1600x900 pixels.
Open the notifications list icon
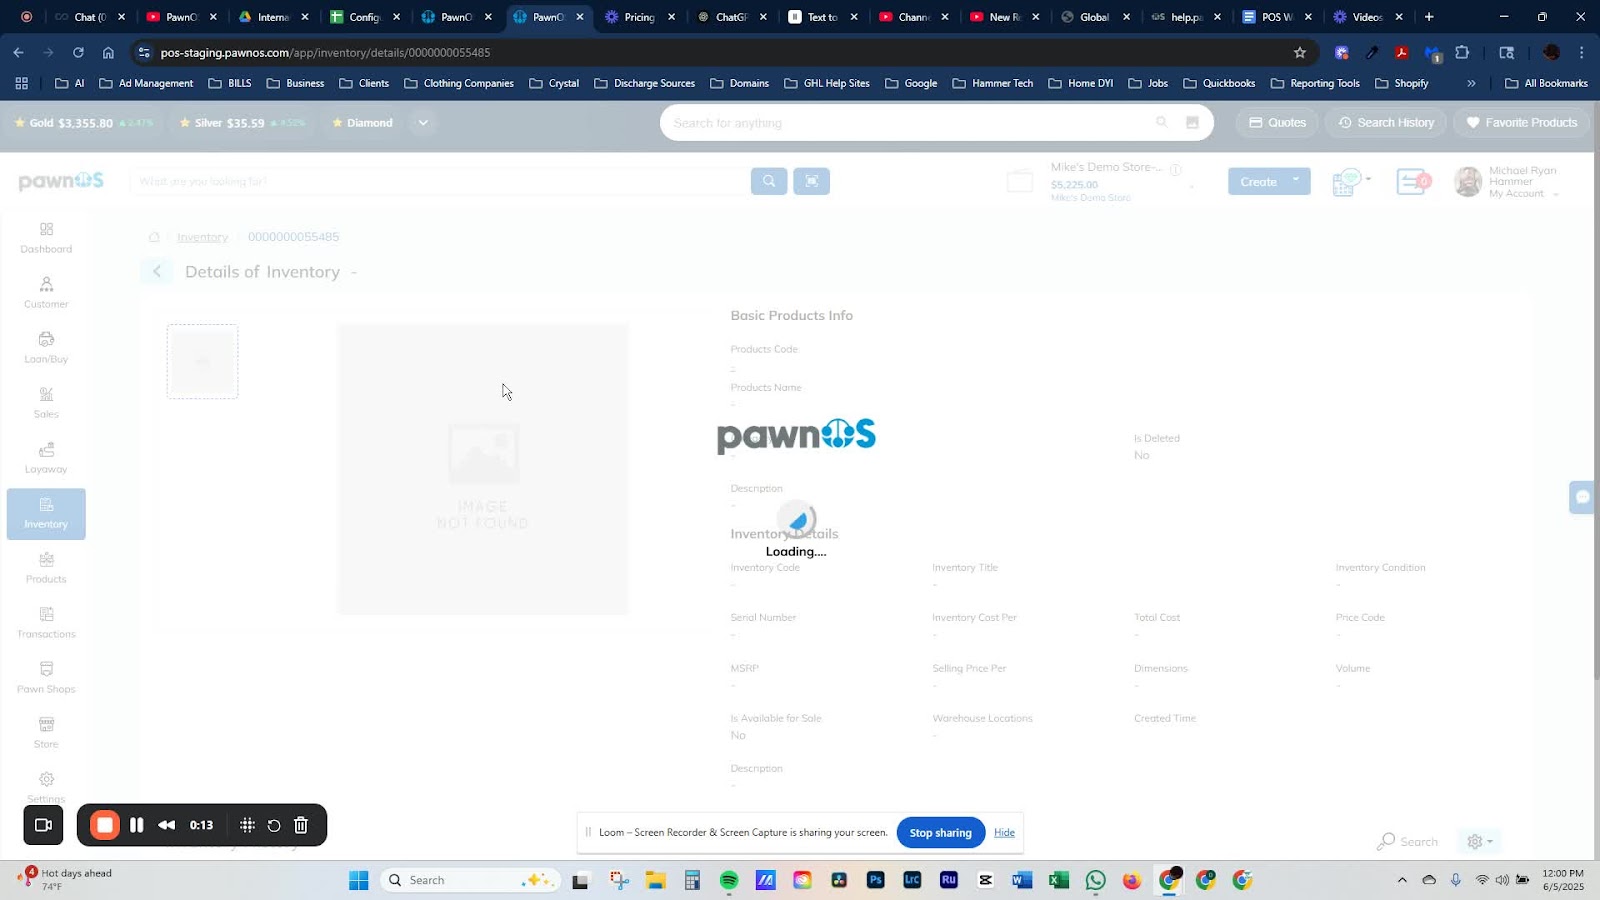point(1413,182)
